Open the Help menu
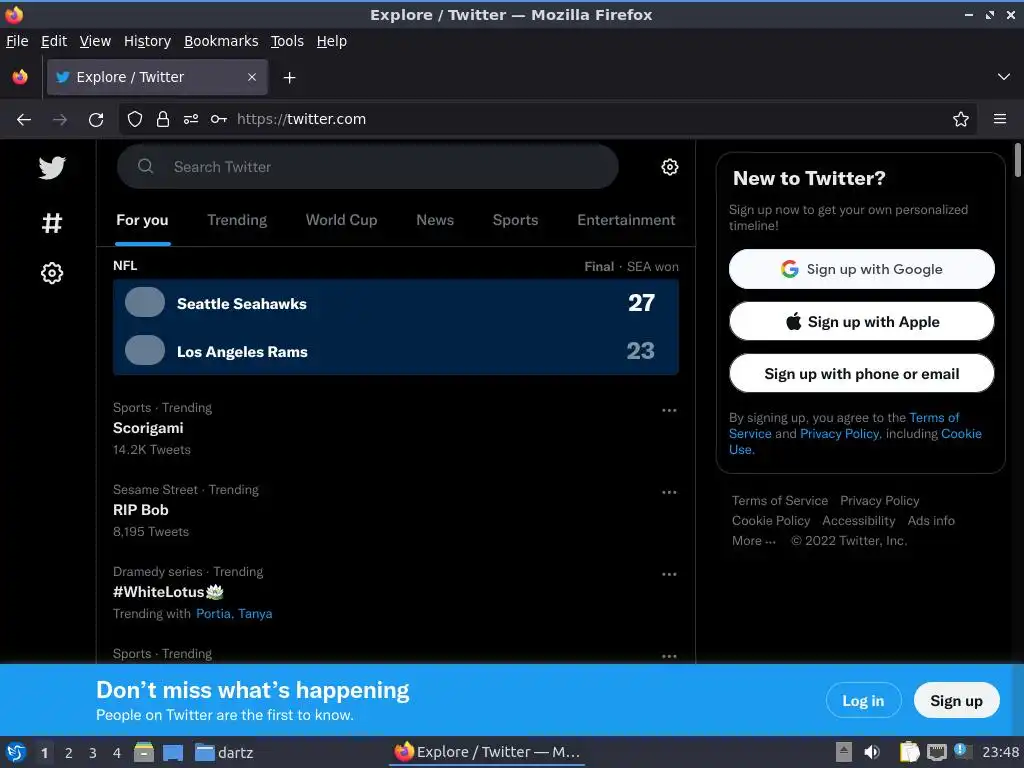Viewport: 1024px width, 768px height. pos(332,41)
